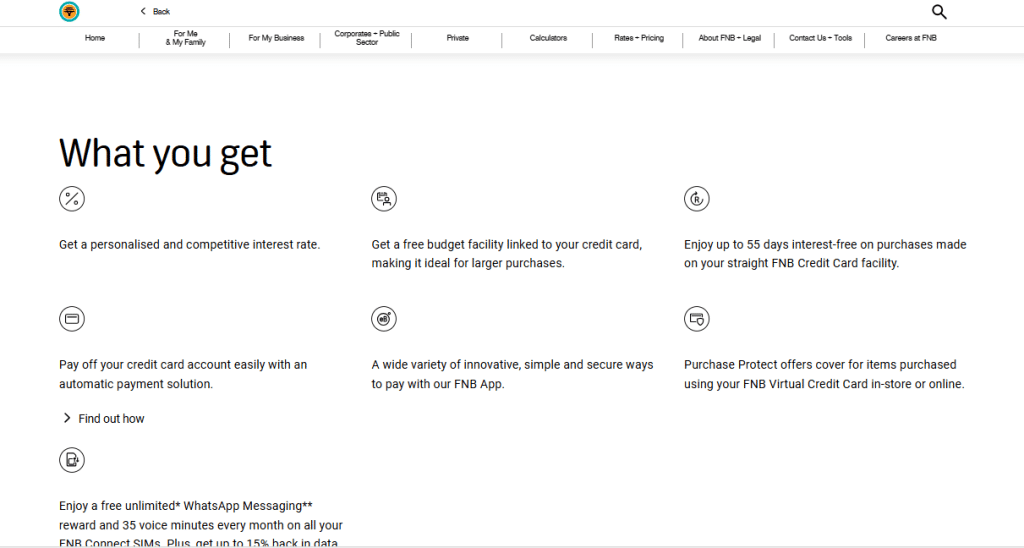1024x548 pixels.
Task: Click the percentage interest rate icon
Action: coord(72,199)
